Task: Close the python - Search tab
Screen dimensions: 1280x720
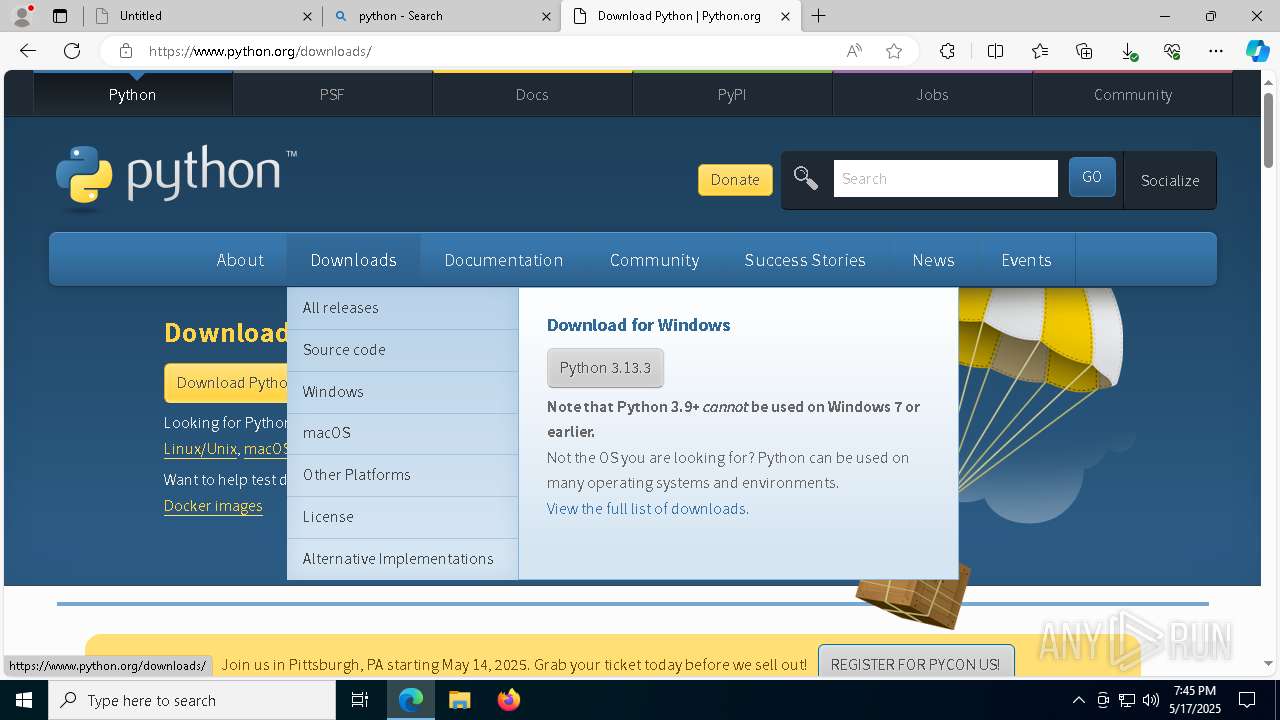Action: pyautogui.click(x=546, y=16)
